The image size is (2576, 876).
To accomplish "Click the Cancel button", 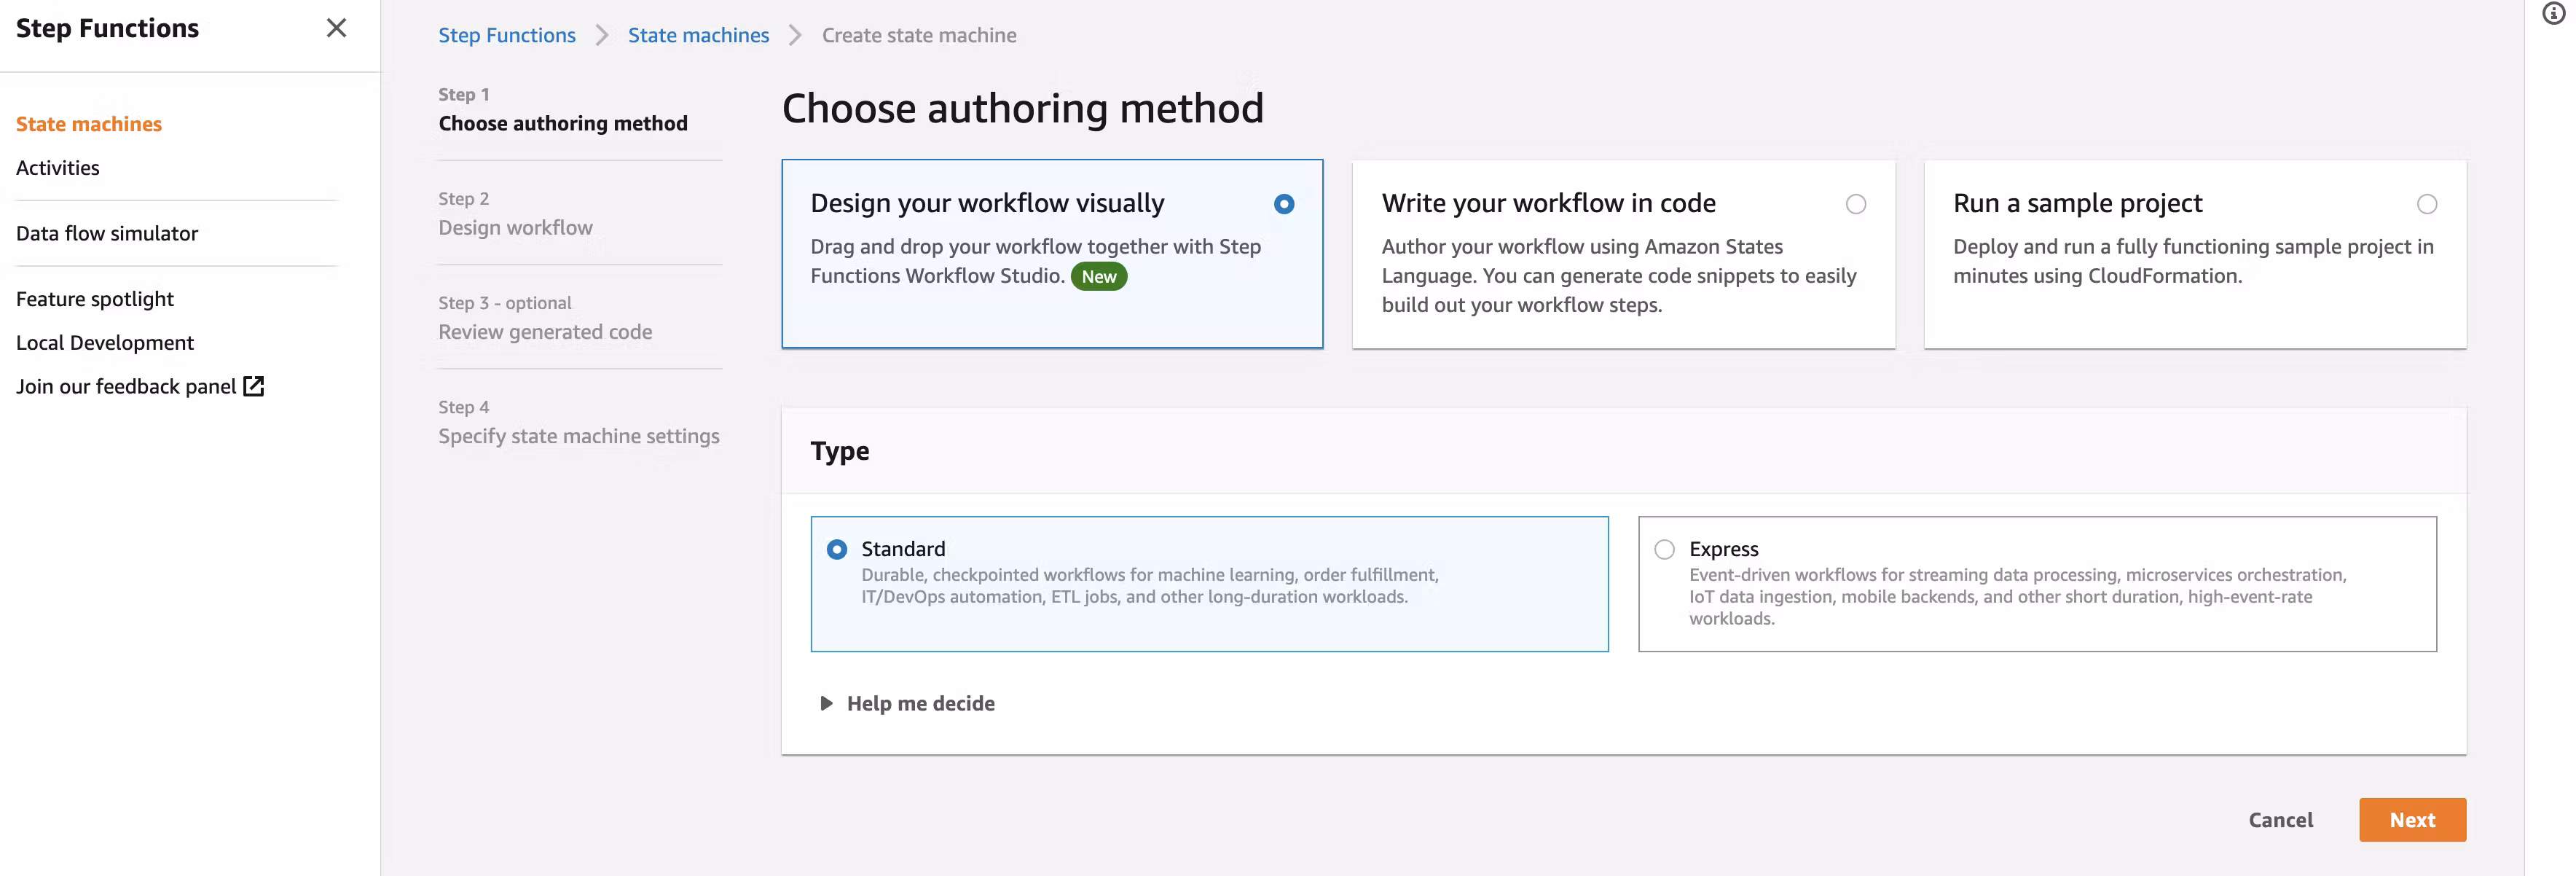I will pyautogui.click(x=2280, y=819).
